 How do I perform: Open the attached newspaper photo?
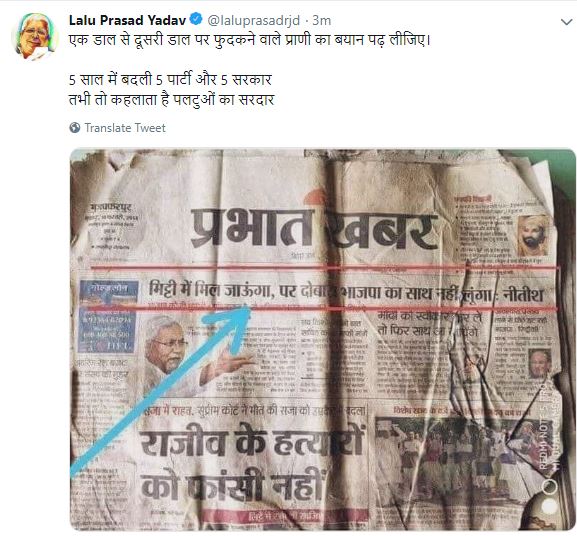pyautogui.click(x=322, y=339)
